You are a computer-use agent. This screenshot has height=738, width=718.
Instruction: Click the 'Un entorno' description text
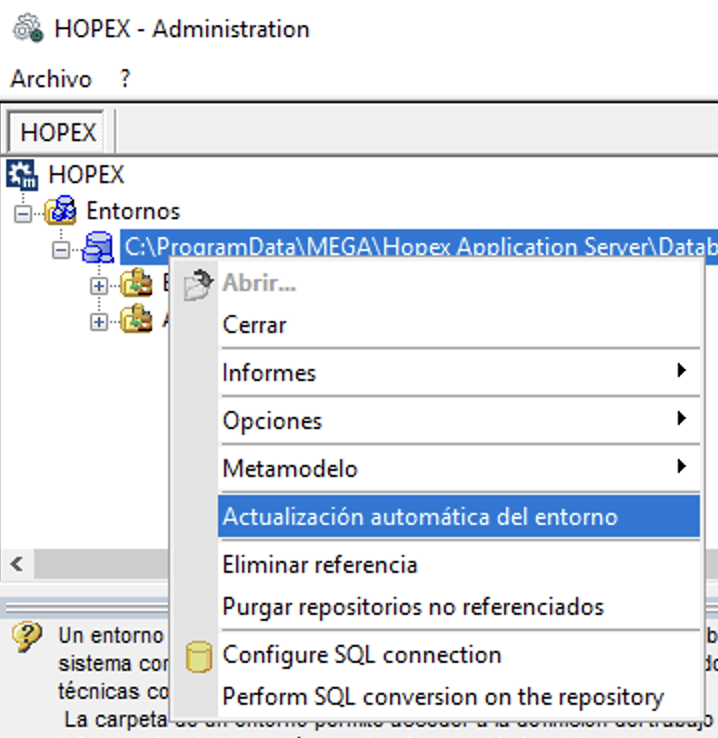coord(111,635)
